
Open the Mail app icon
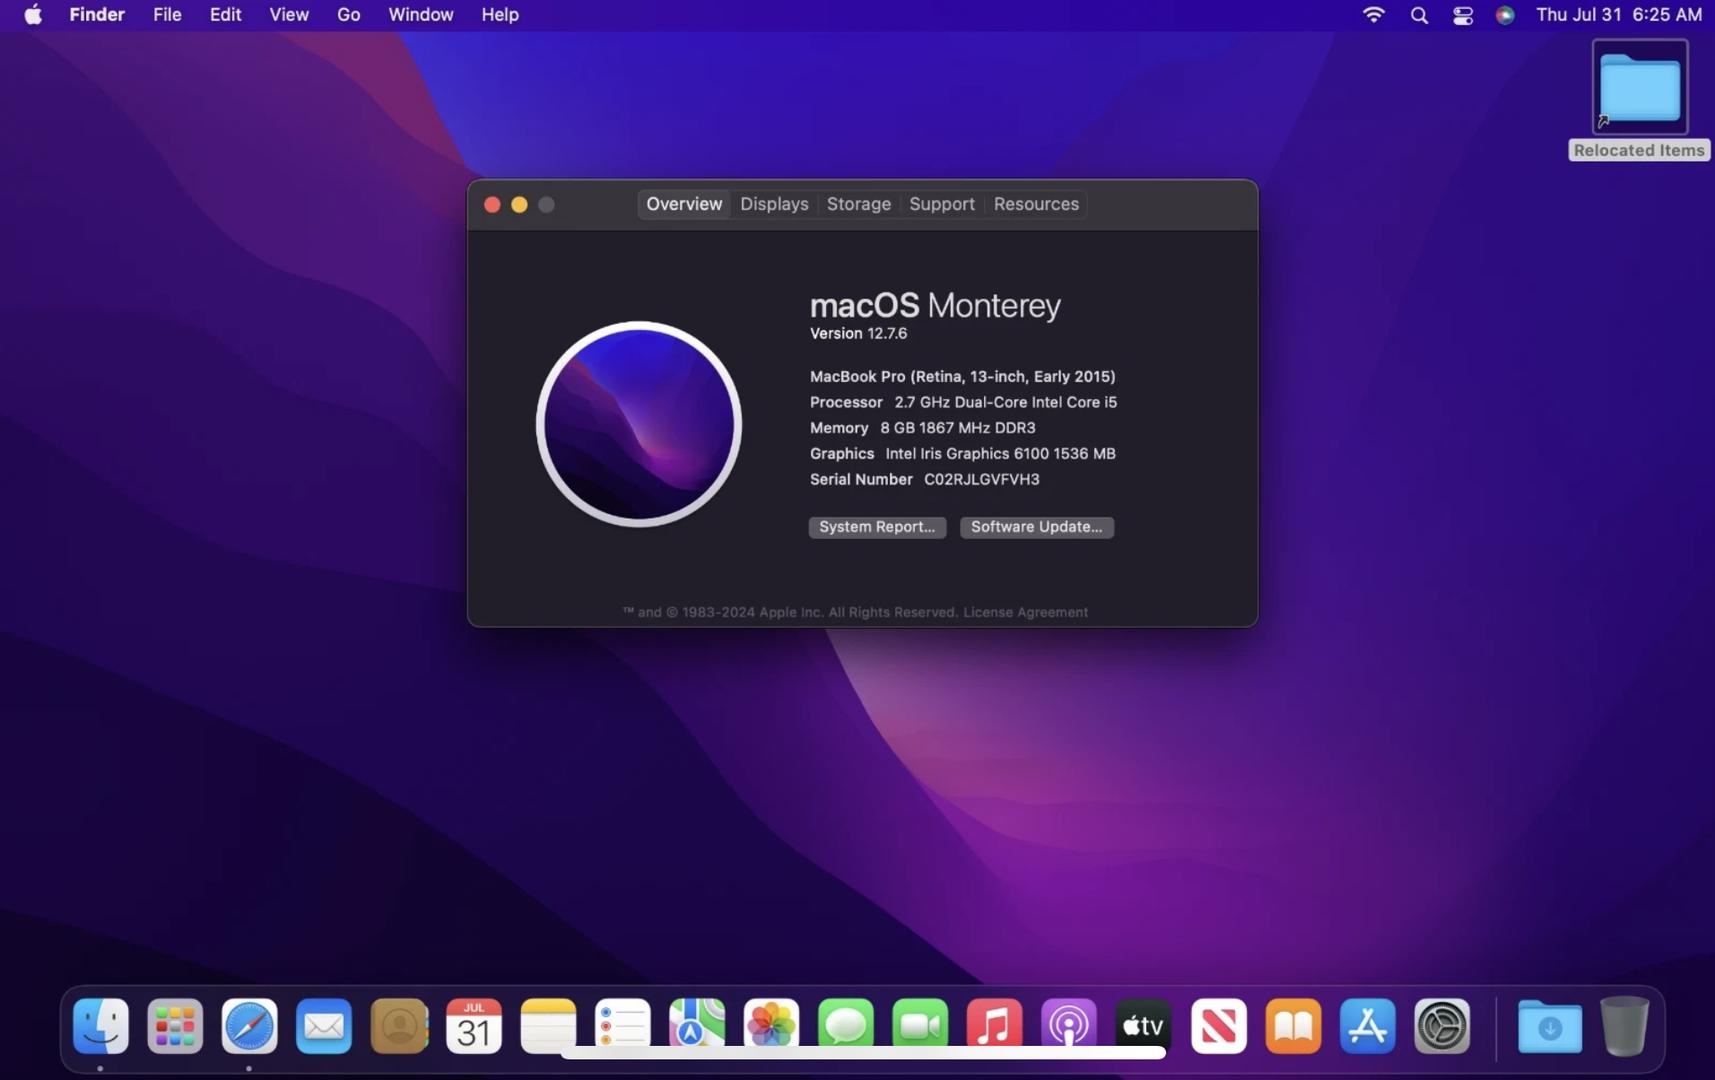(x=324, y=1026)
